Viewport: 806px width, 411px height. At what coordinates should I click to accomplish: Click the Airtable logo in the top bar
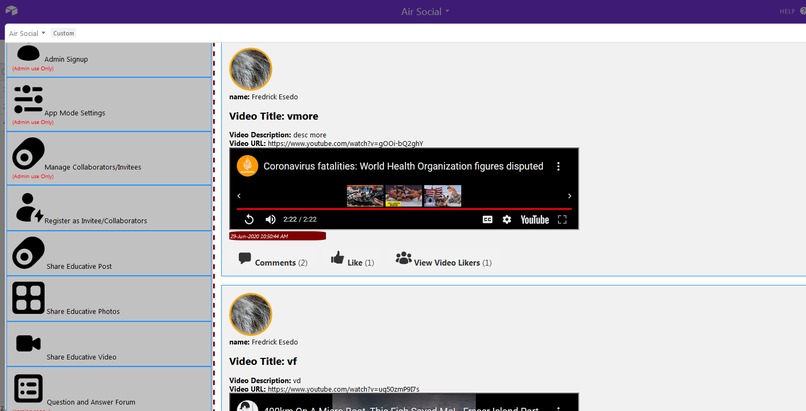pos(11,10)
